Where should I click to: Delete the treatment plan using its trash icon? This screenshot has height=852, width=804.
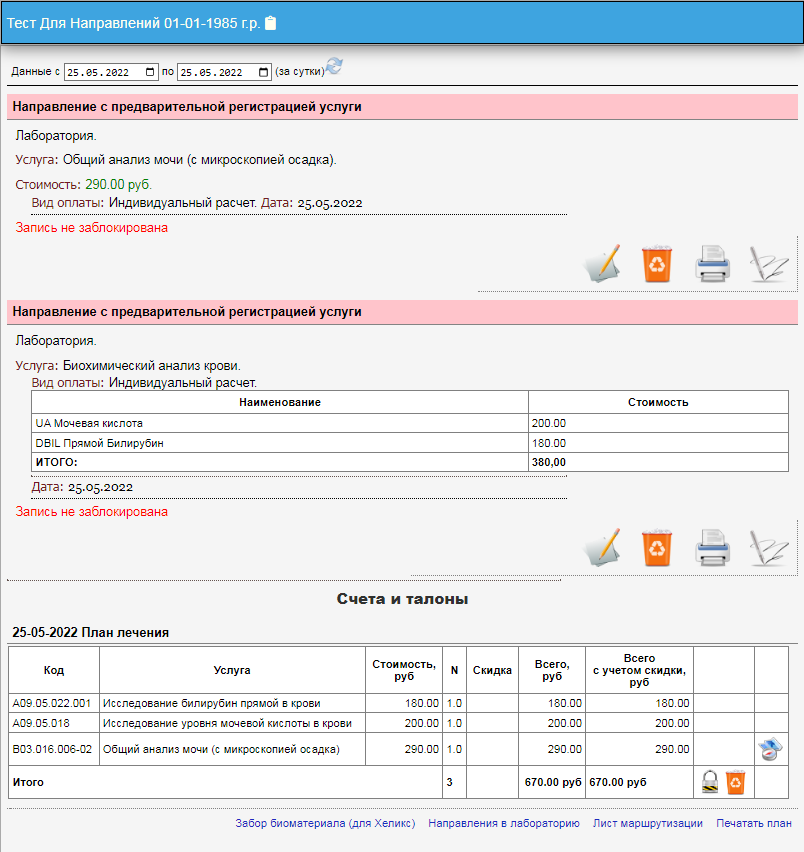pos(735,782)
